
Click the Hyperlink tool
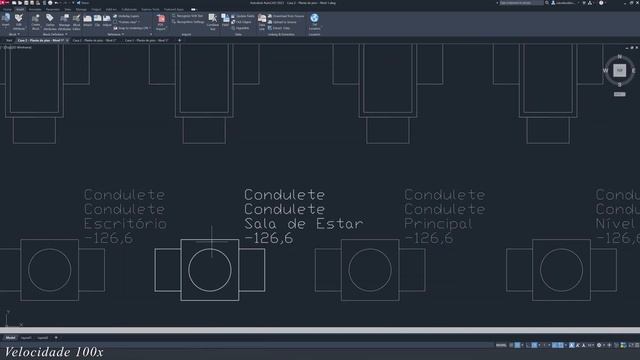click(x=240, y=28)
